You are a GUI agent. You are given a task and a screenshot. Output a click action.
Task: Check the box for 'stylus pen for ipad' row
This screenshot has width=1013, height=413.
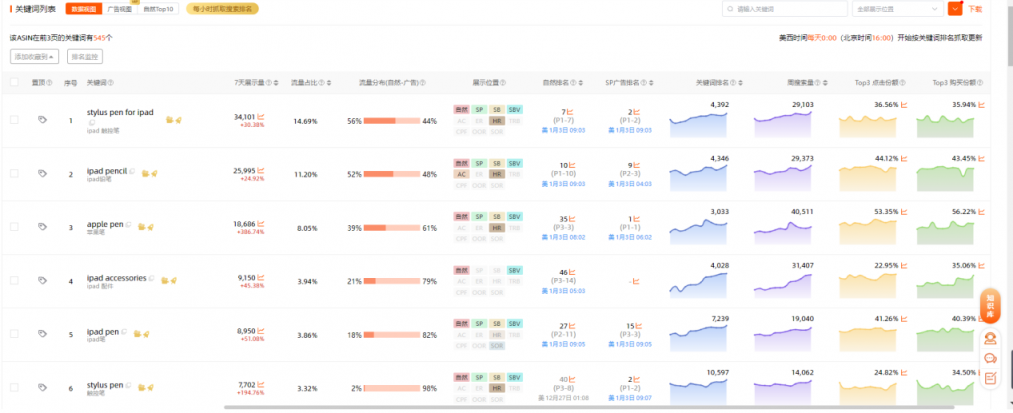[14, 120]
